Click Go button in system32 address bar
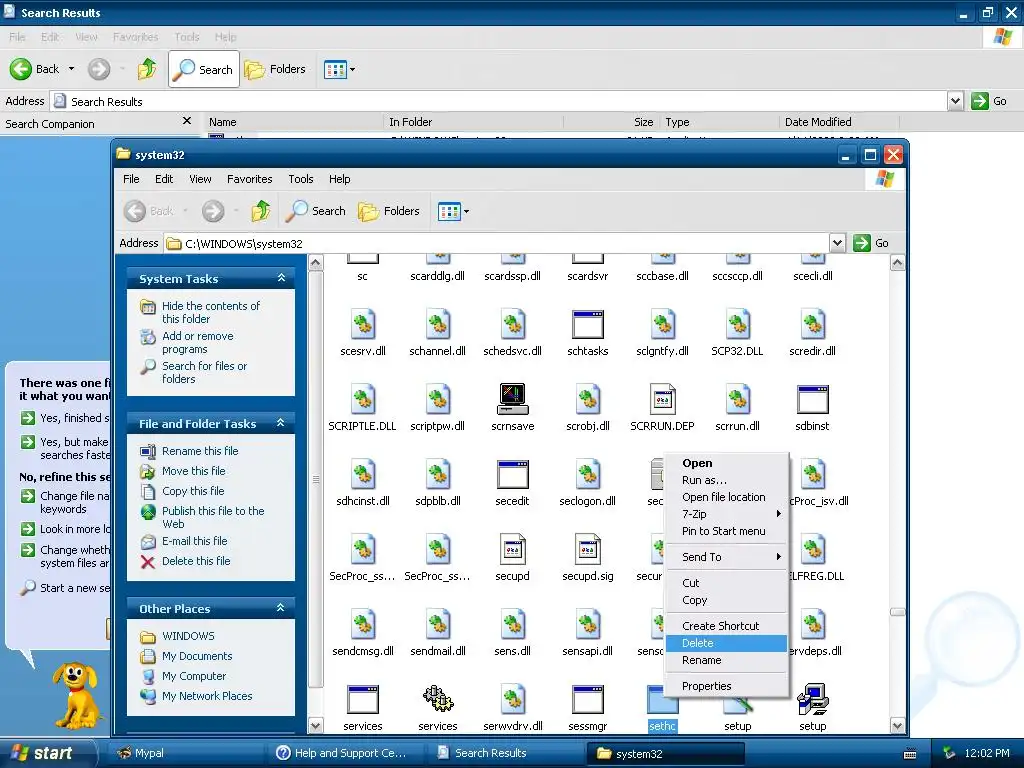Screen dimensions: 1024x768 click(x=872, y=243)
